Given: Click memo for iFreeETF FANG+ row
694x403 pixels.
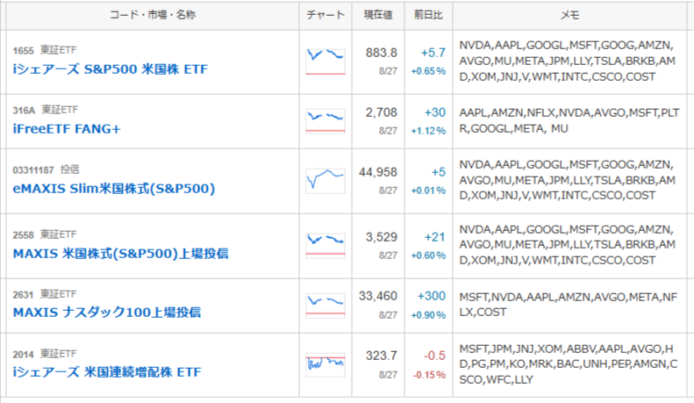Looking at the screenshot, I should coord(569,121).
